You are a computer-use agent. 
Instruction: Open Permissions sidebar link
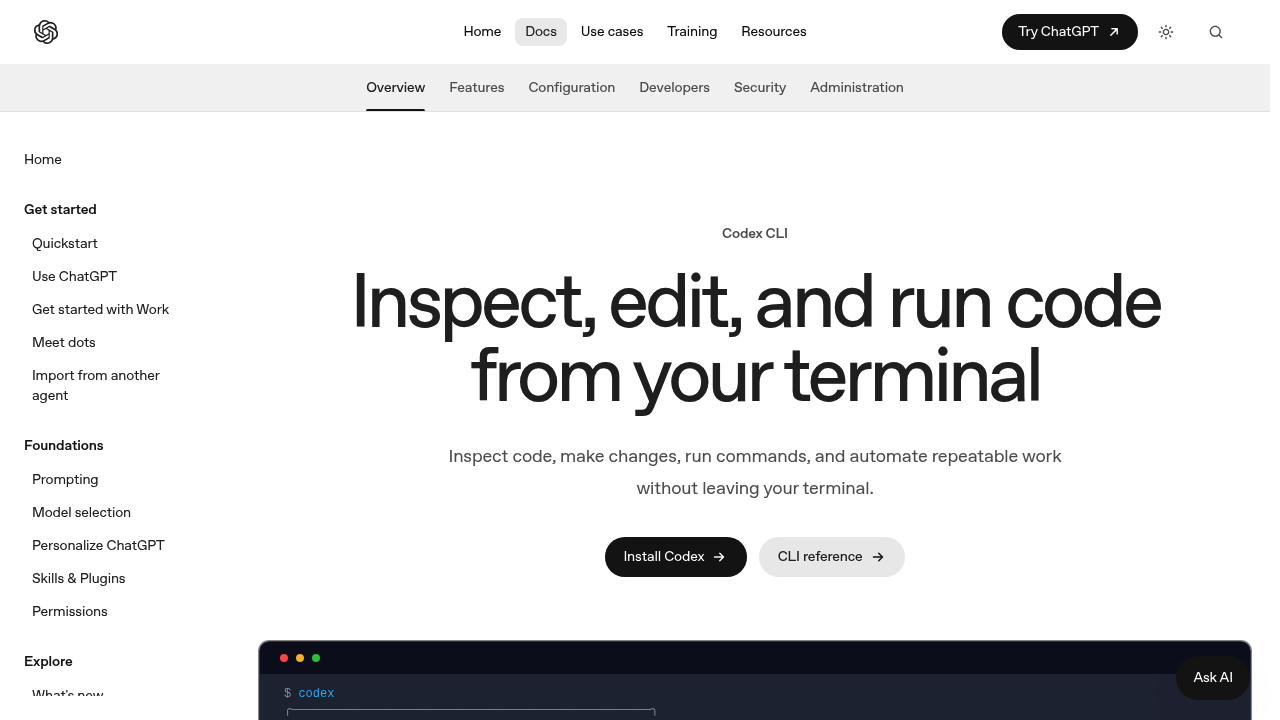click(70, 612)
